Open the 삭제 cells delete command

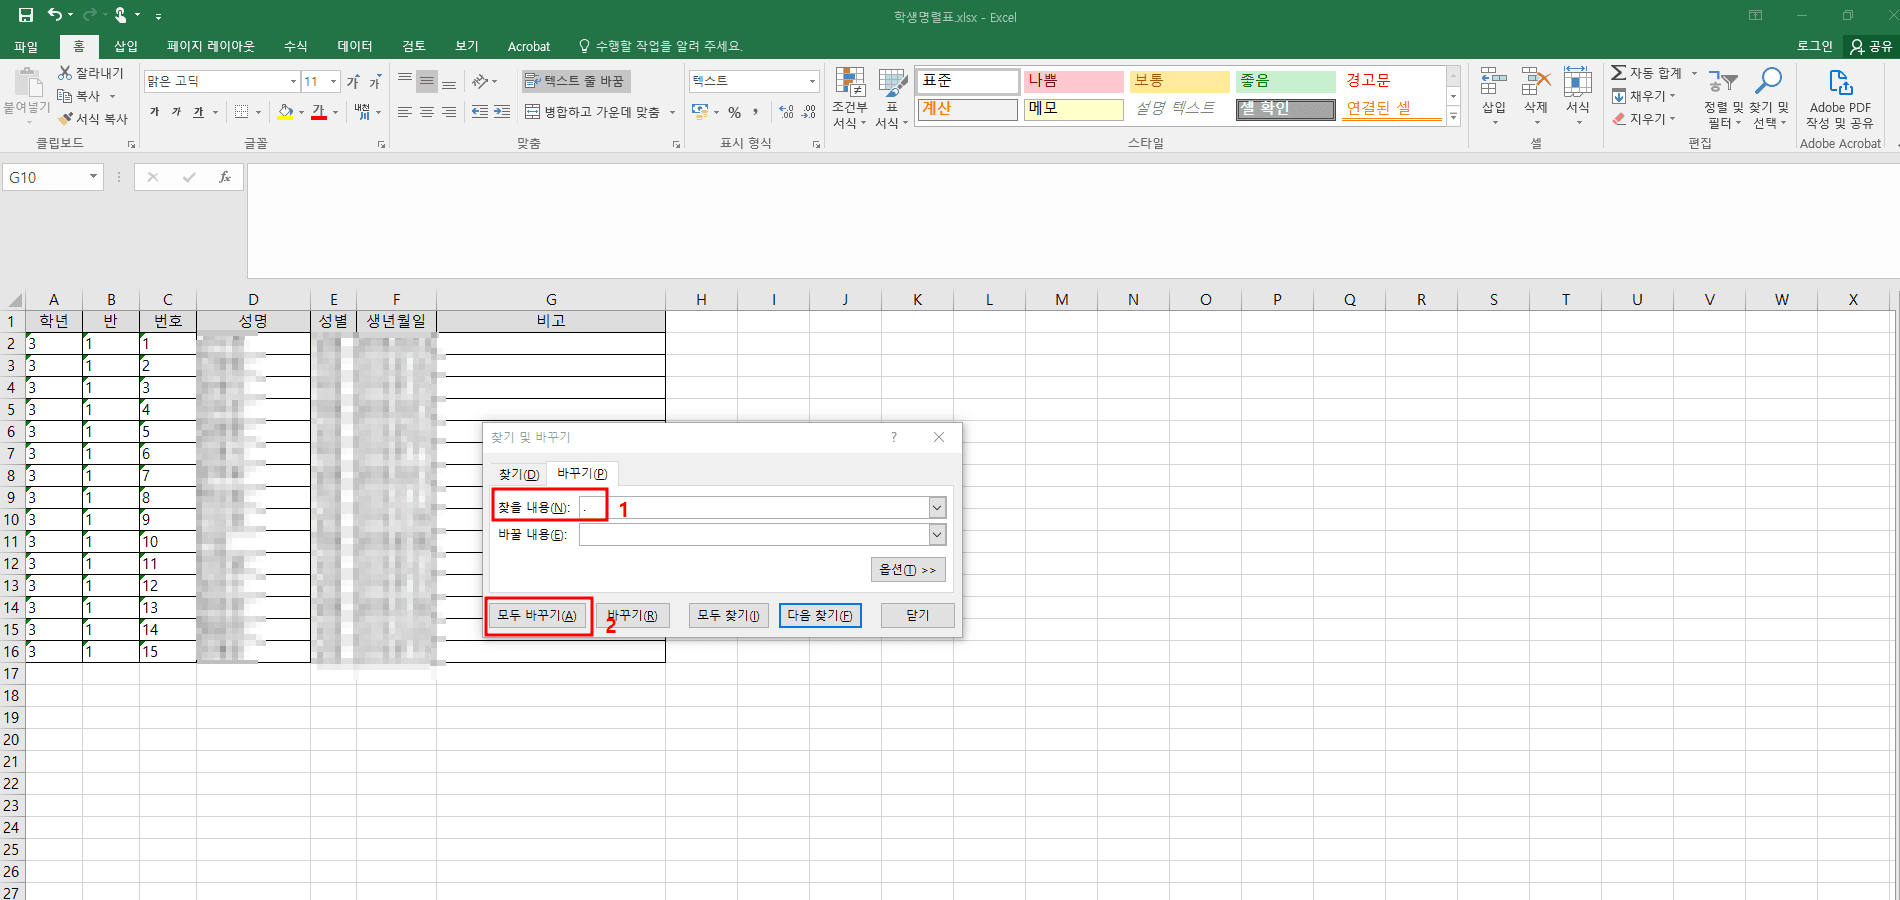[1536, 96]
